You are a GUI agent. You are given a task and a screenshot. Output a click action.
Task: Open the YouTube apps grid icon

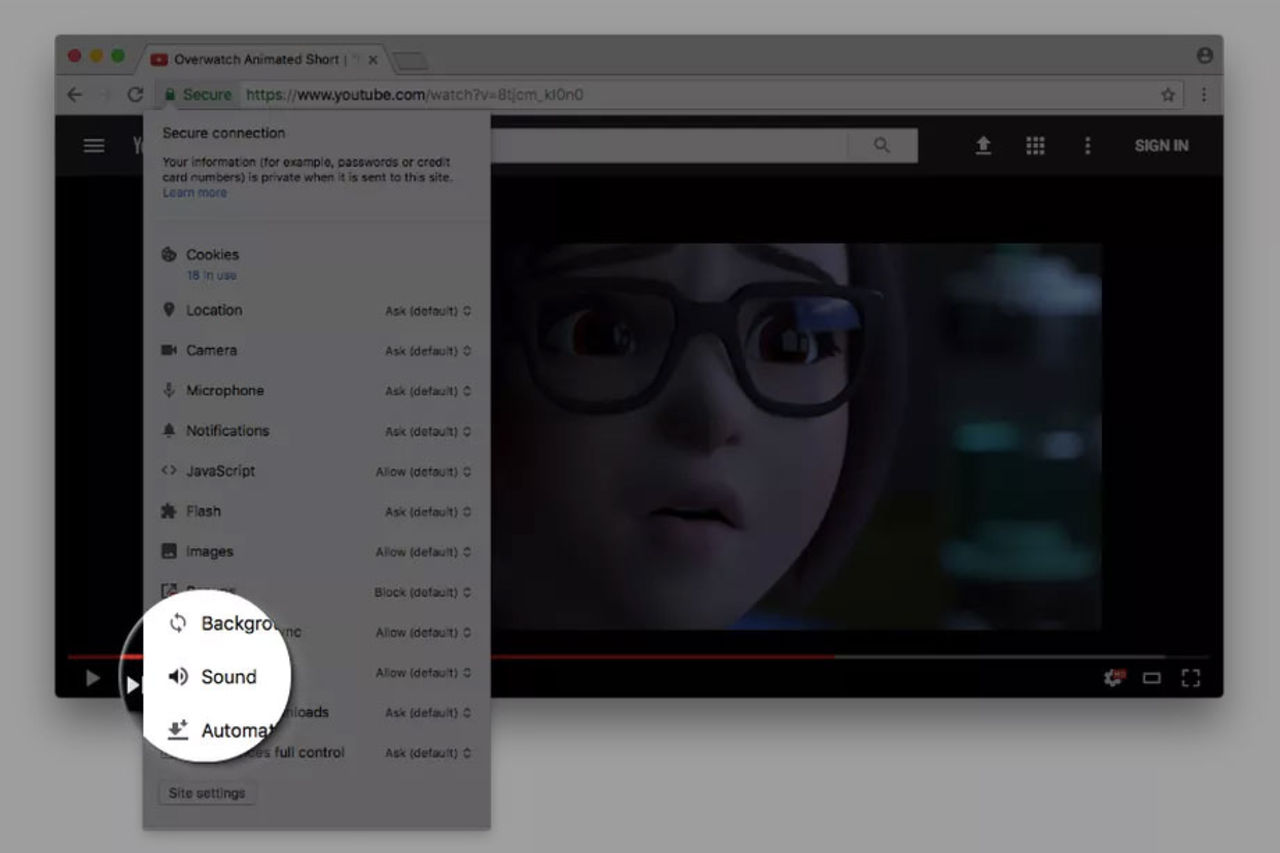[1035, 145]
